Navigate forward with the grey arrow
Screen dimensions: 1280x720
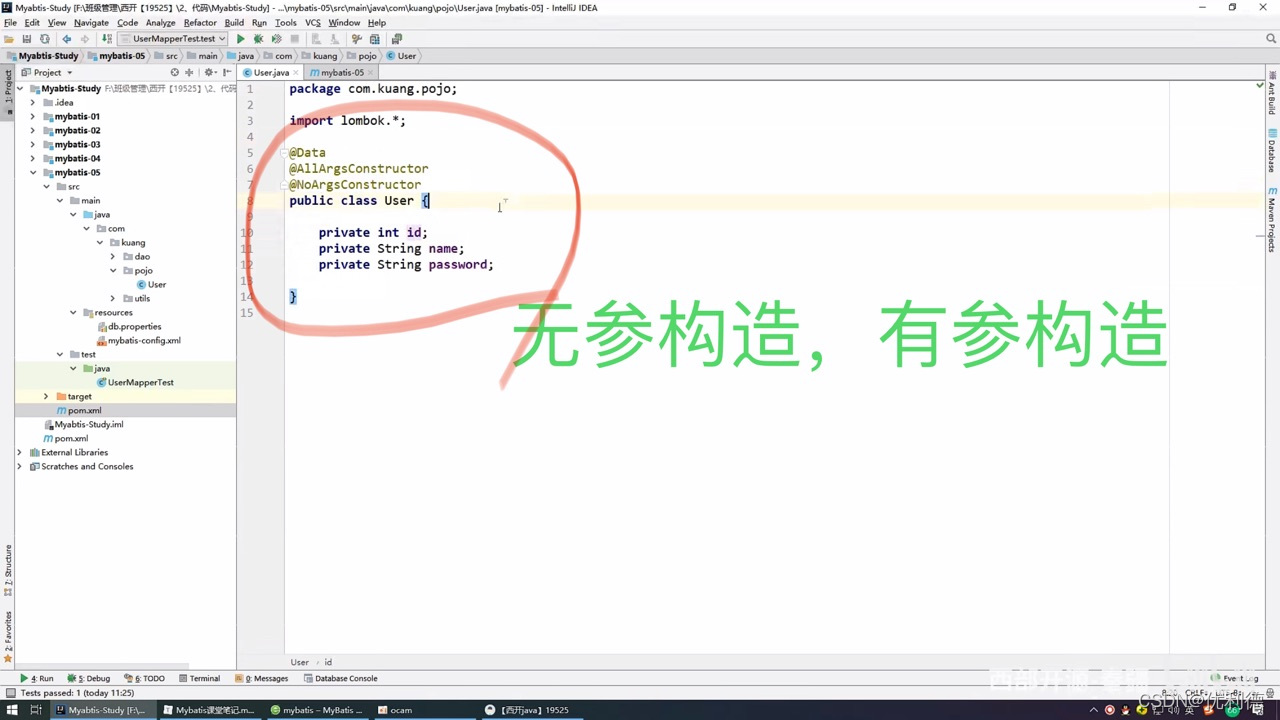(85, 39)
